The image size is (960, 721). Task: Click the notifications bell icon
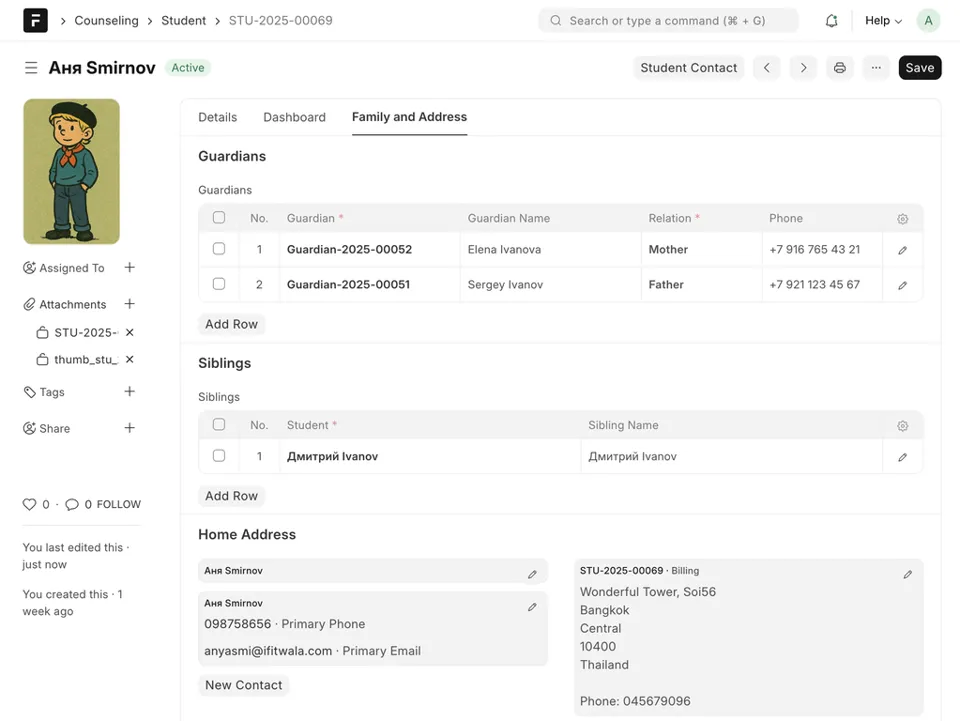click(831, 21)
